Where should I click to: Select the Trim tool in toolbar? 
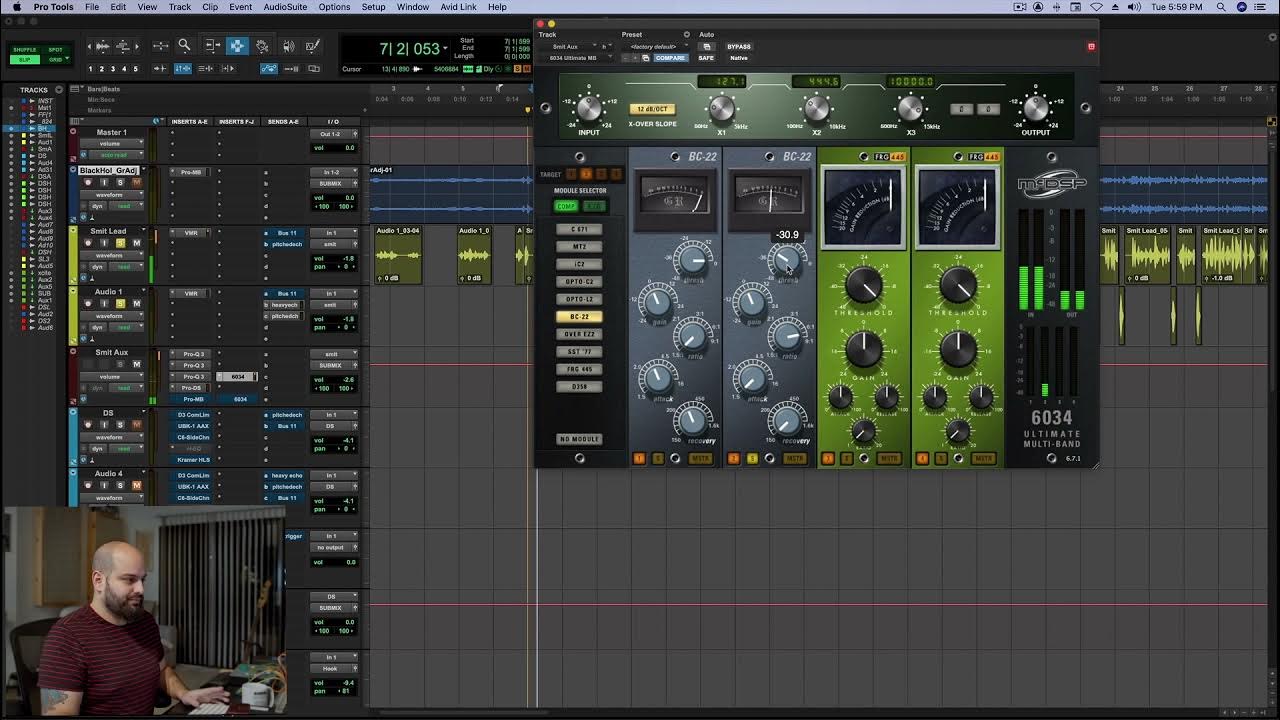tap(213, 46)
